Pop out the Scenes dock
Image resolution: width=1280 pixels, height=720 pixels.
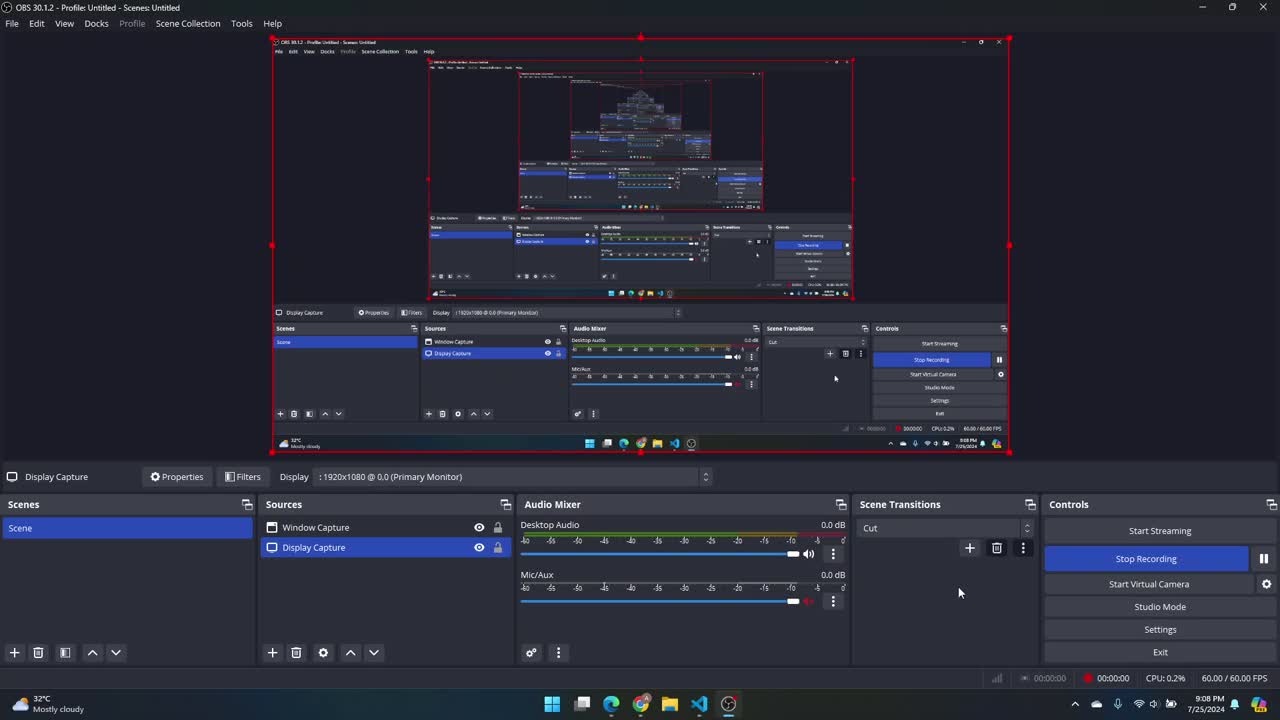point(247,505)
